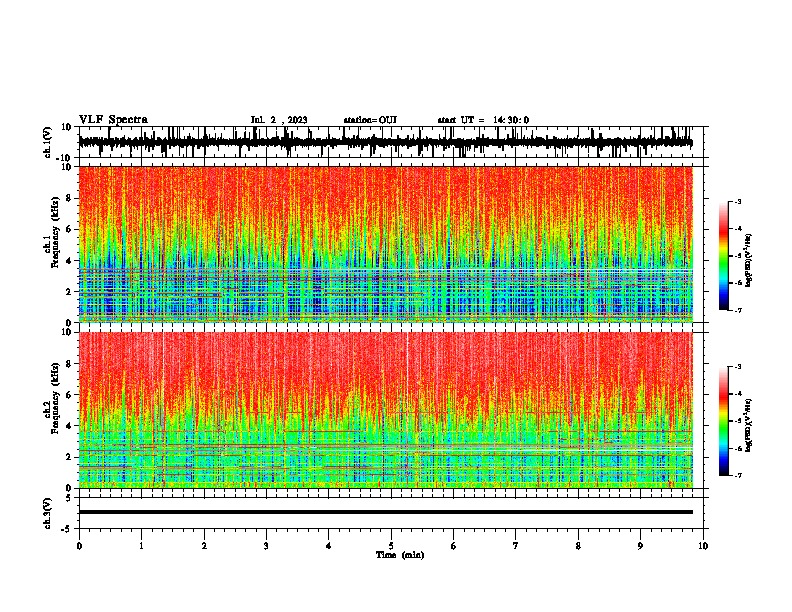
Task: Click the 'start UT = 14:30:0' text
Action: [x=483, y=120]
